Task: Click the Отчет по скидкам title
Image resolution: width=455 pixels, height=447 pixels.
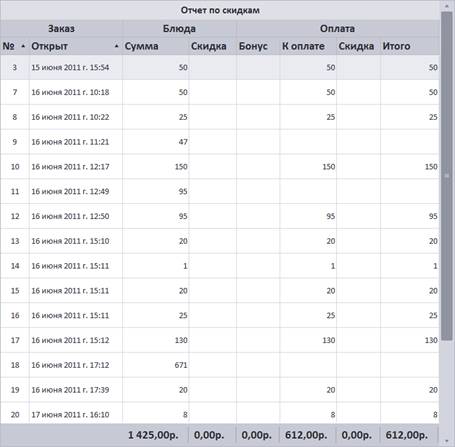Action: click(x=220, y=10)
